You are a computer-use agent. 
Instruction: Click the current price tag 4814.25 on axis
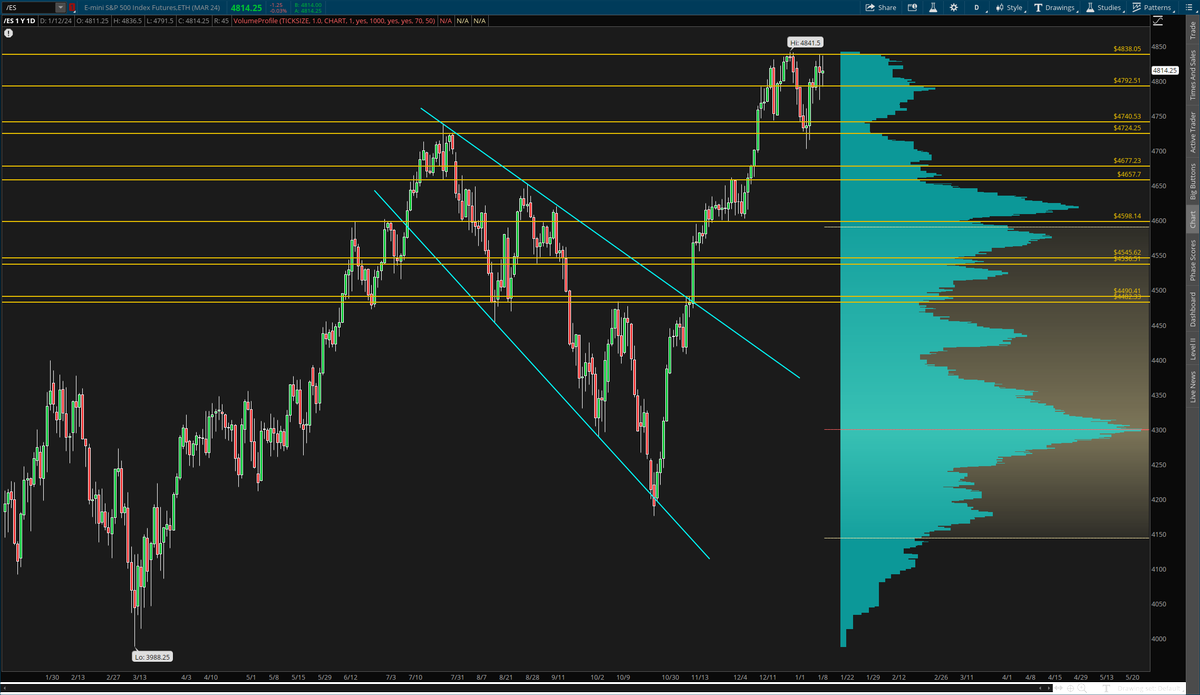point(1165,70)
